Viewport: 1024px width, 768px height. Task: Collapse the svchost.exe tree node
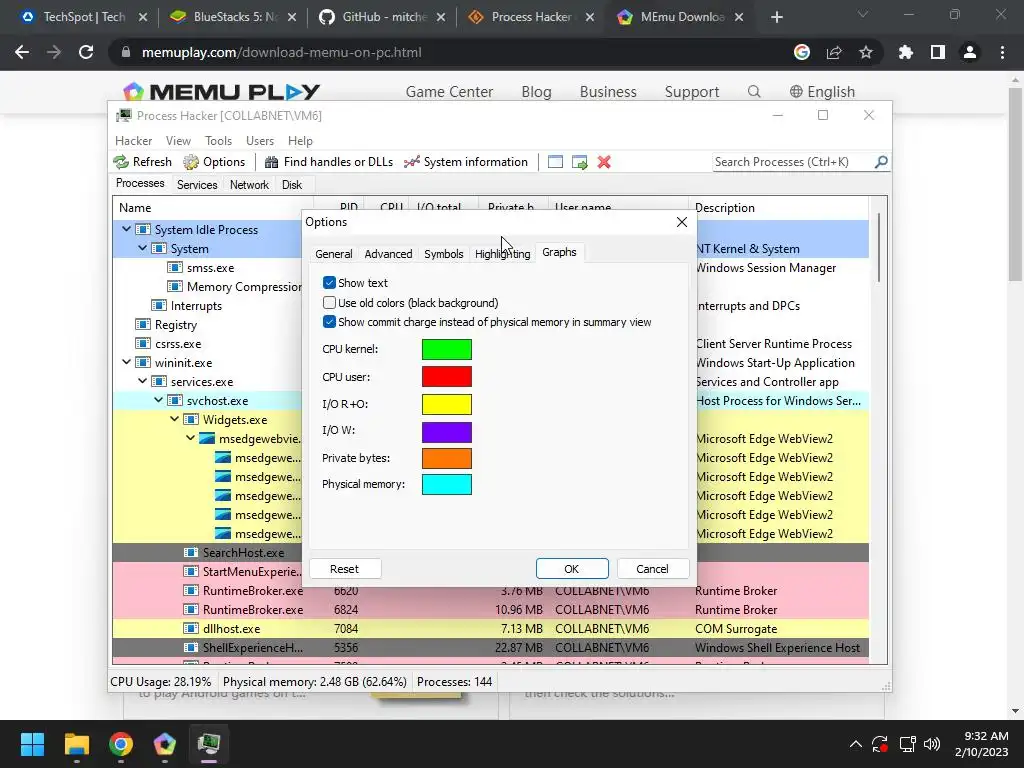(159, 400)
